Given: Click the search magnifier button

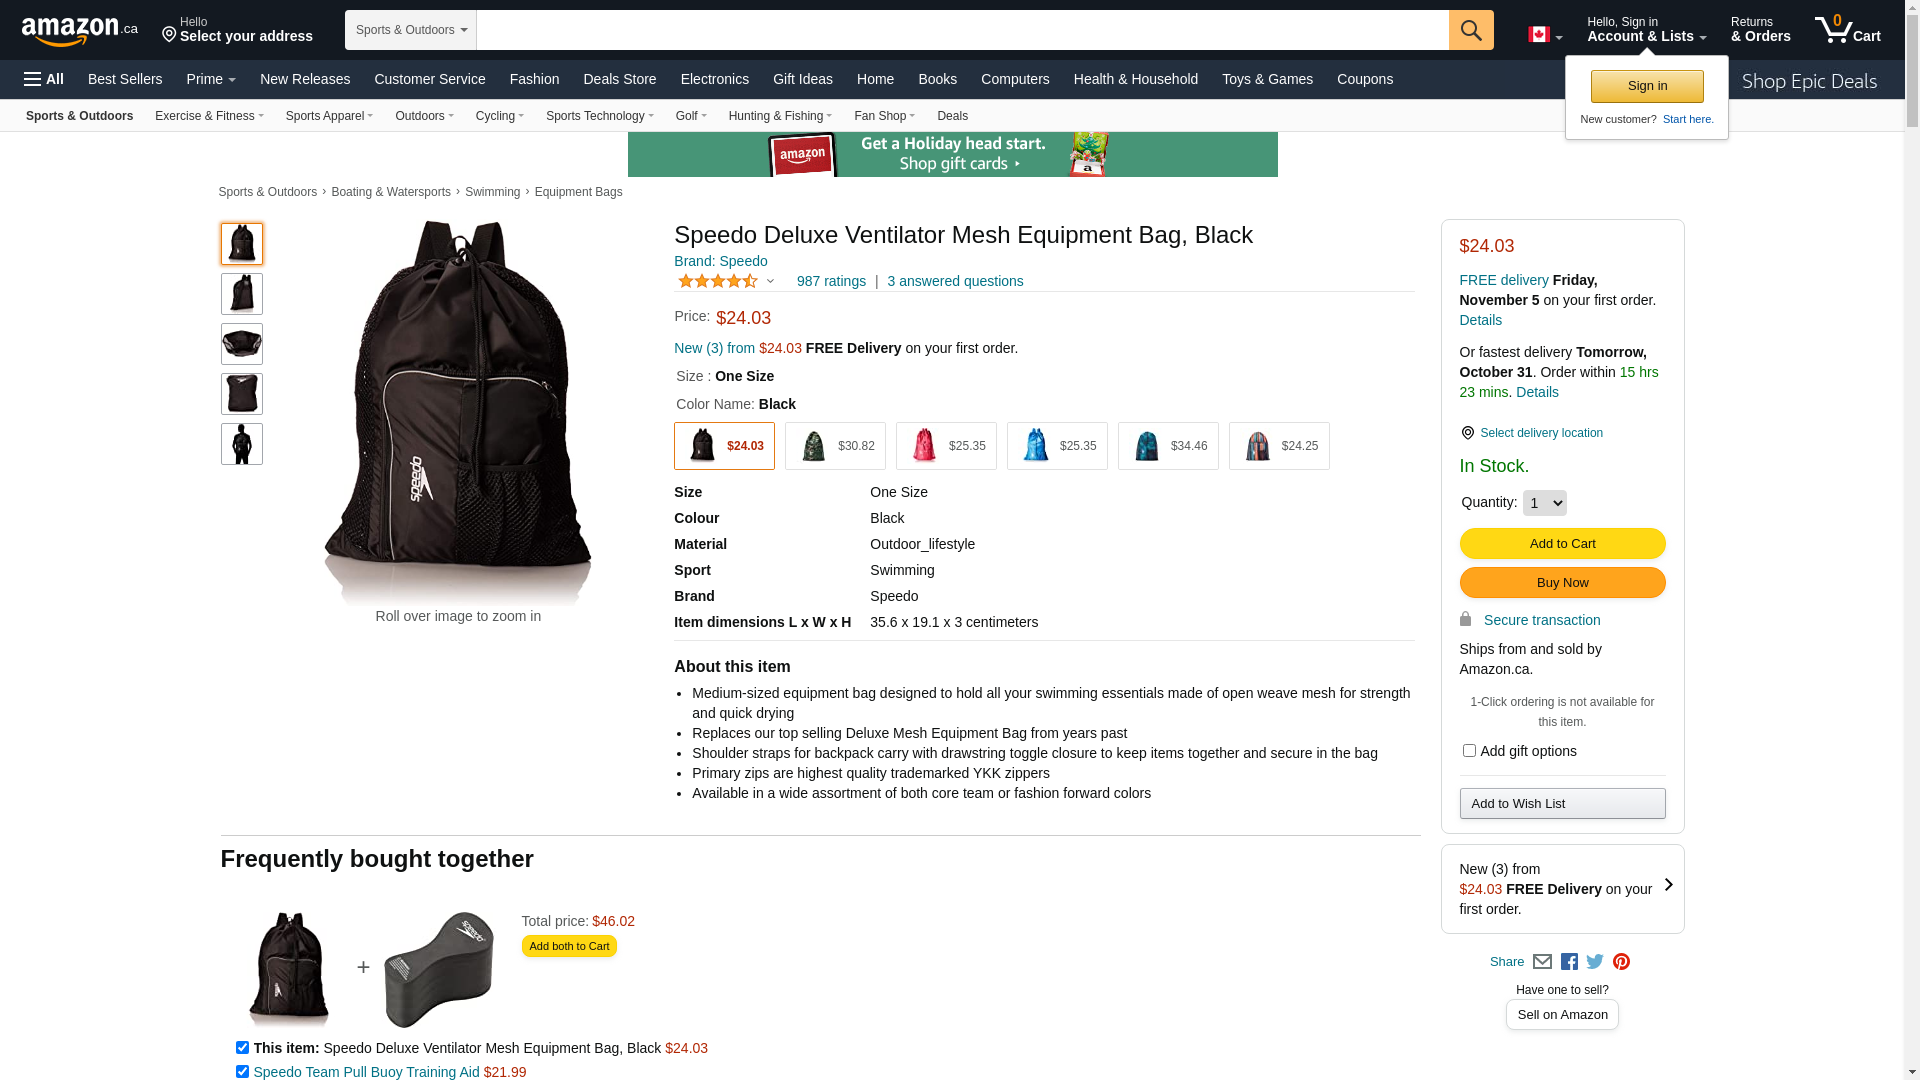Looking at the screenshot, I should click(x=1470, y=30).
